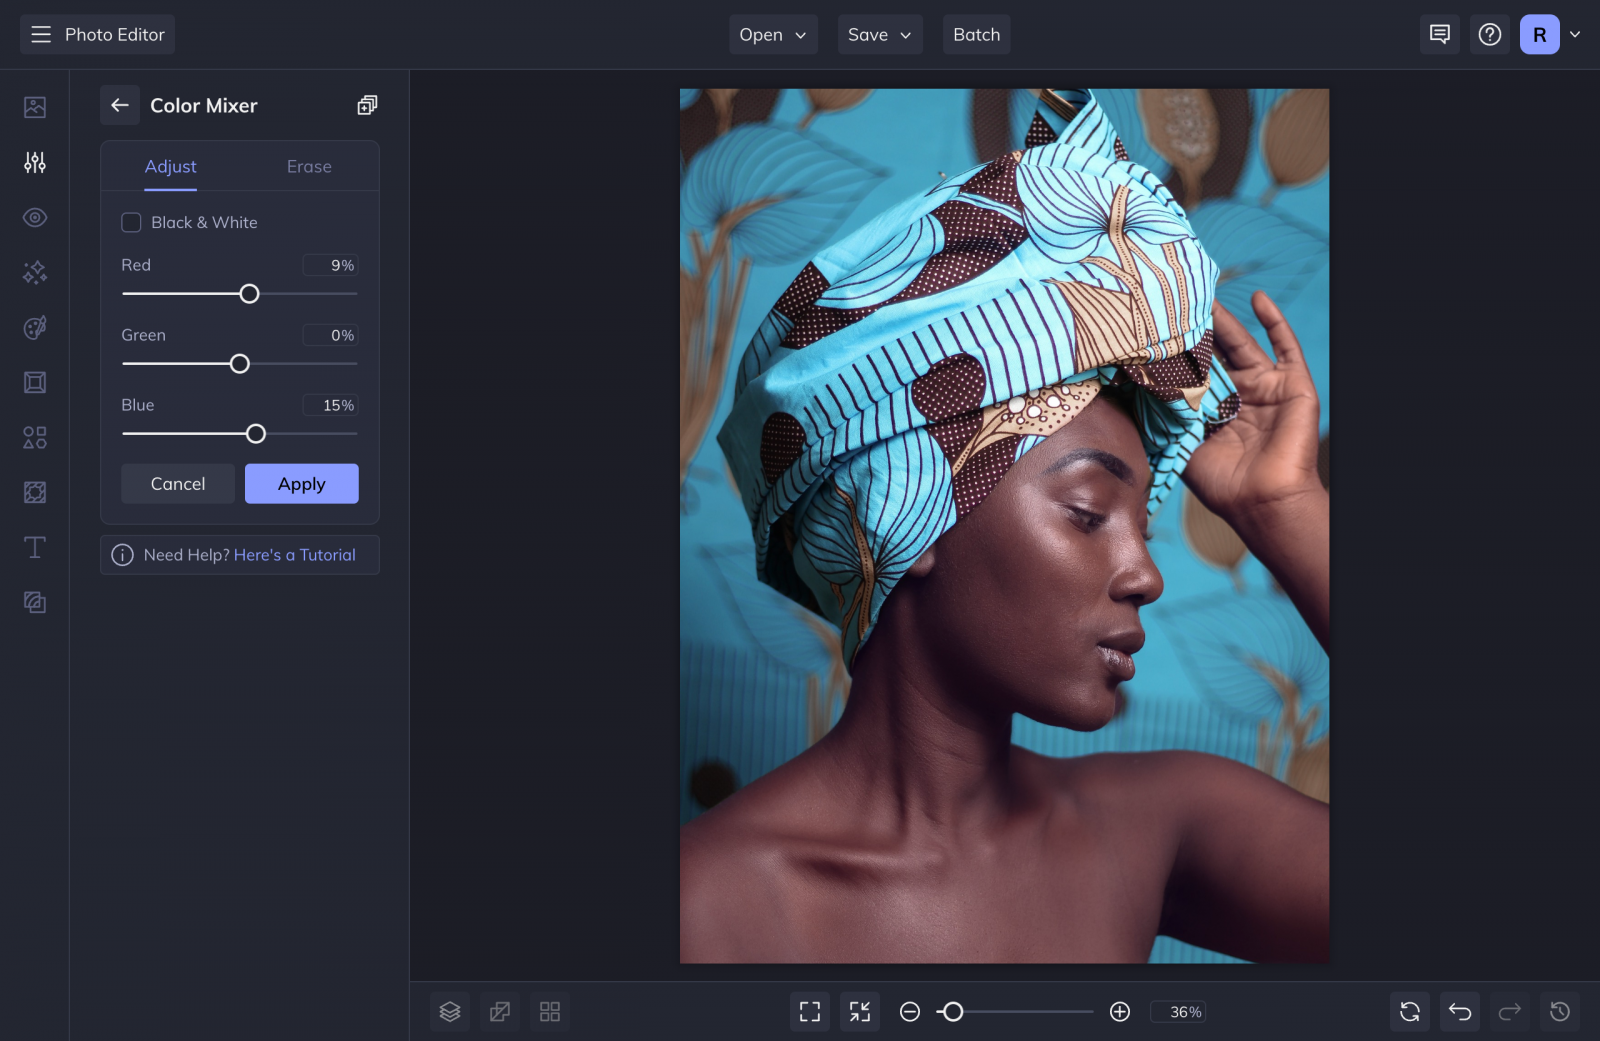Apply the color mixer changes

pyautogui.click(x=301, y=483)
